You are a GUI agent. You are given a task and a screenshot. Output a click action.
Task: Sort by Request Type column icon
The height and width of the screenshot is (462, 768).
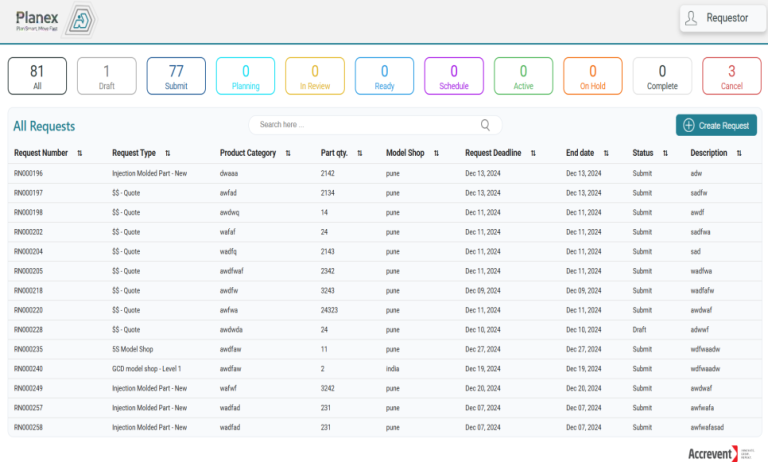(167, 153)
